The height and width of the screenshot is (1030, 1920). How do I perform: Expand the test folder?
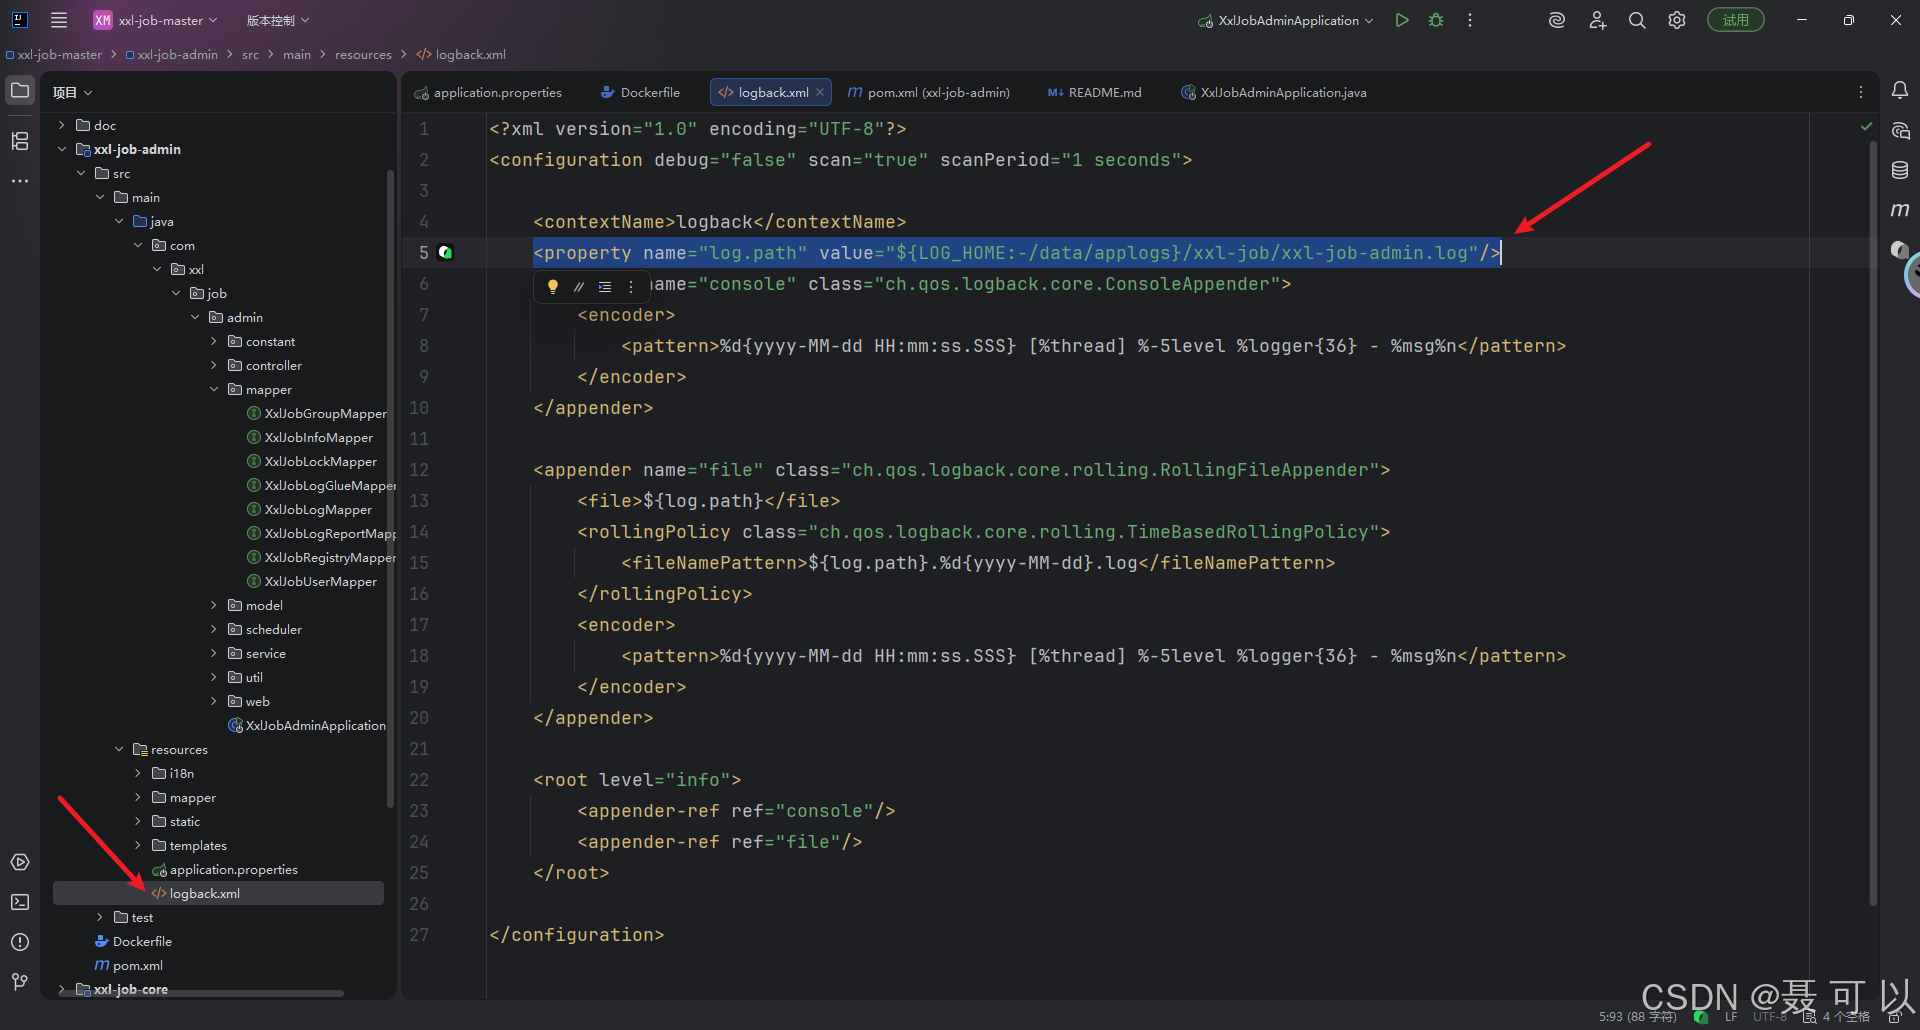click(100, 917)
